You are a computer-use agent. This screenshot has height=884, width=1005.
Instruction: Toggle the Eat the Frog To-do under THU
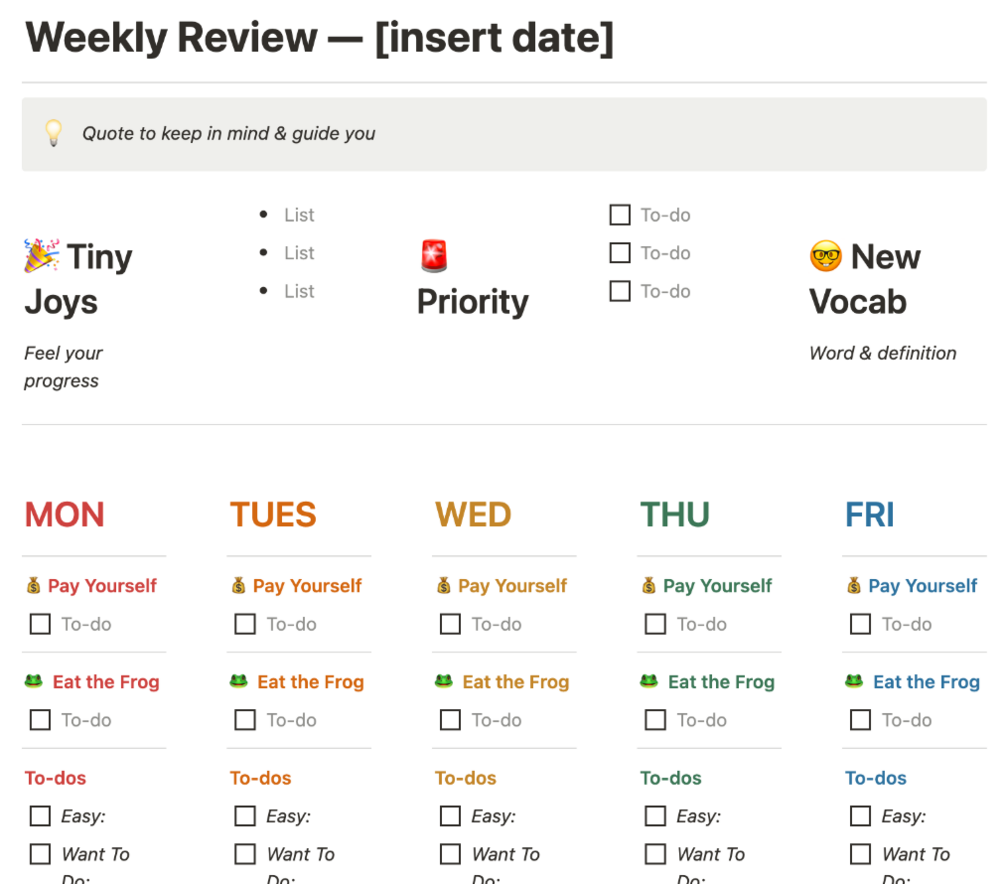pyautogui.click(x=656, y=720)
